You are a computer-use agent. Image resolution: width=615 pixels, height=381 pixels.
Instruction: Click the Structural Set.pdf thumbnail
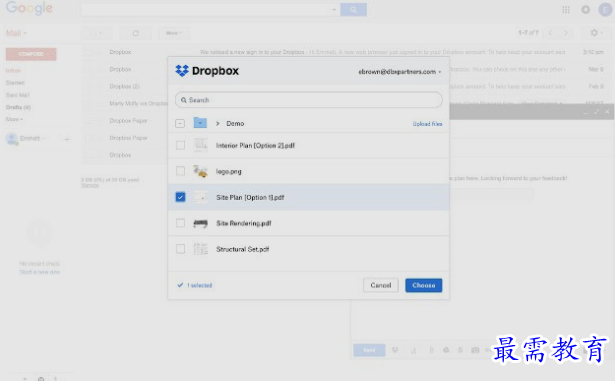(x=200, y=249)
